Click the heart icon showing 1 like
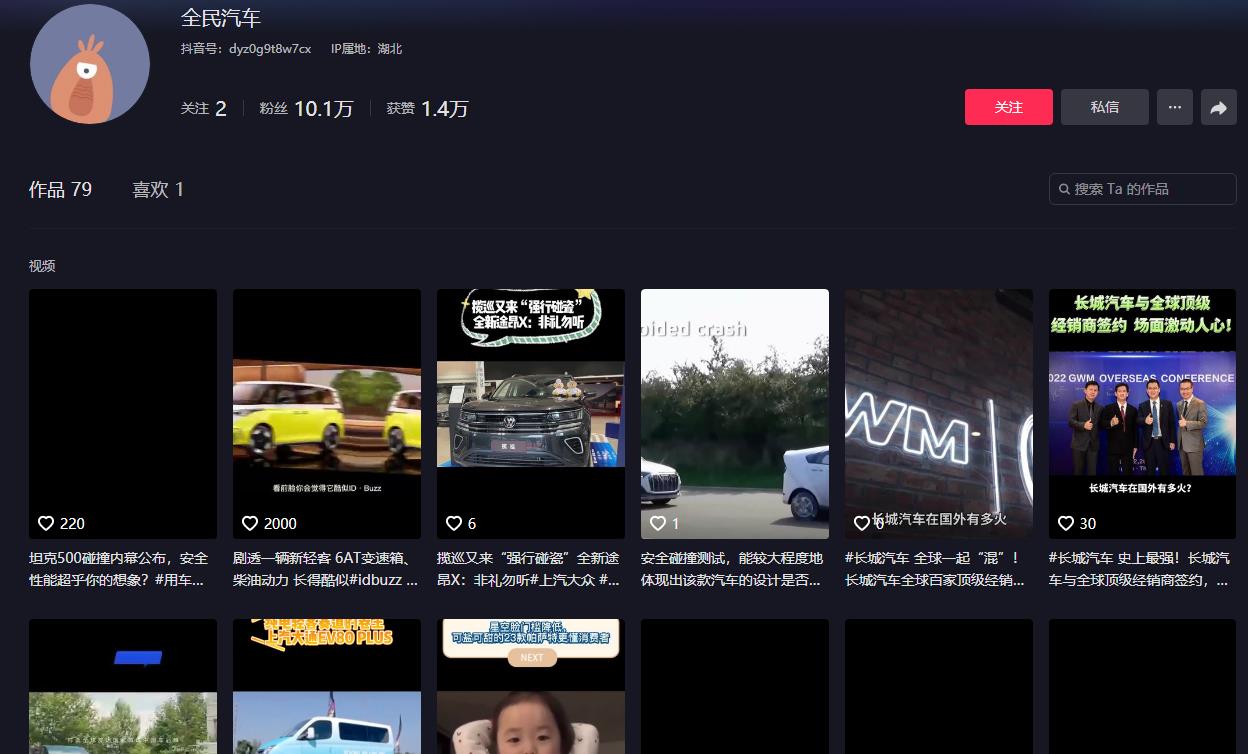The width and height of the screenshot is (1248, 754). click(658, 523)
